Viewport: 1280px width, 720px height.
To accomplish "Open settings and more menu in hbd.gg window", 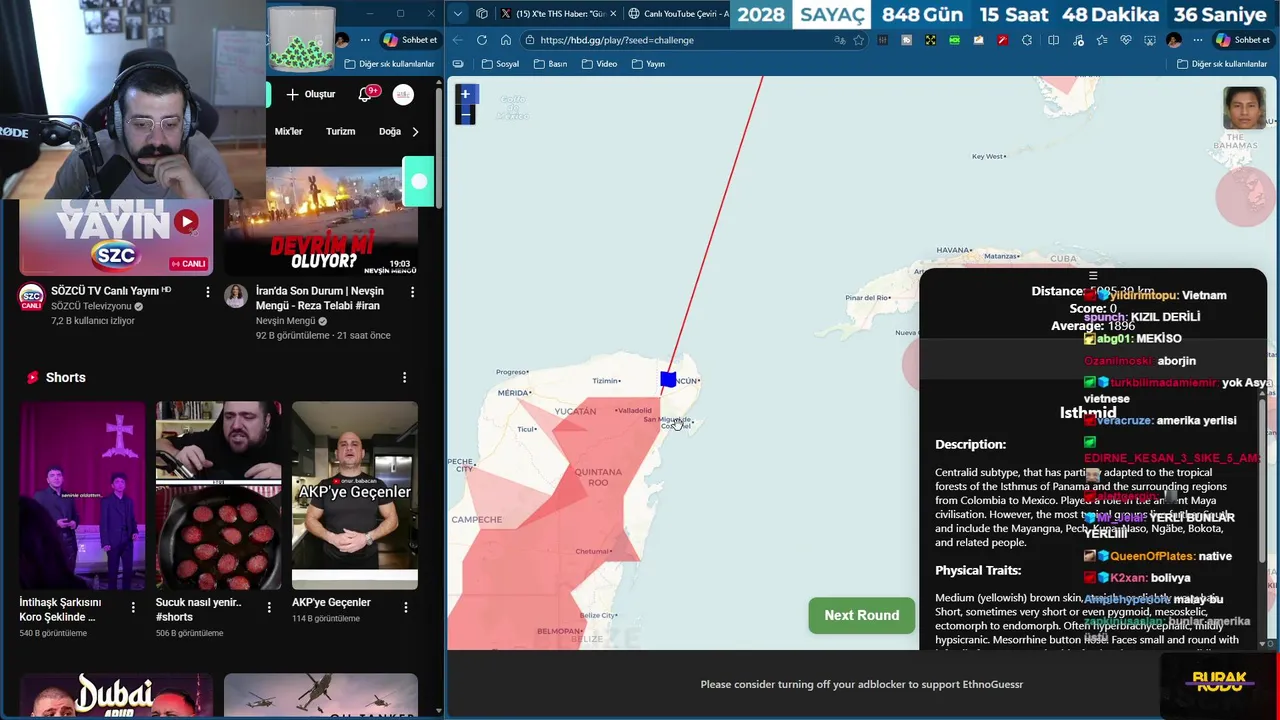I will pos(1198,40).
